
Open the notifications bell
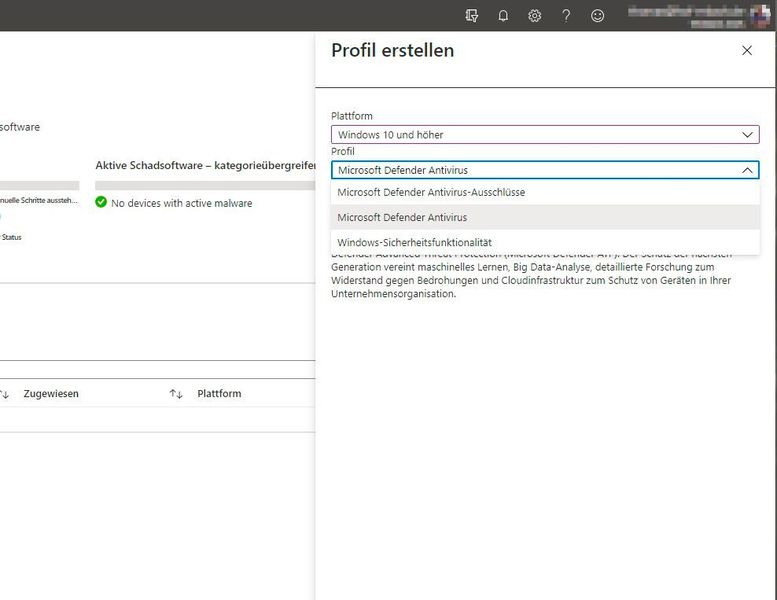(x=503, y=16)
